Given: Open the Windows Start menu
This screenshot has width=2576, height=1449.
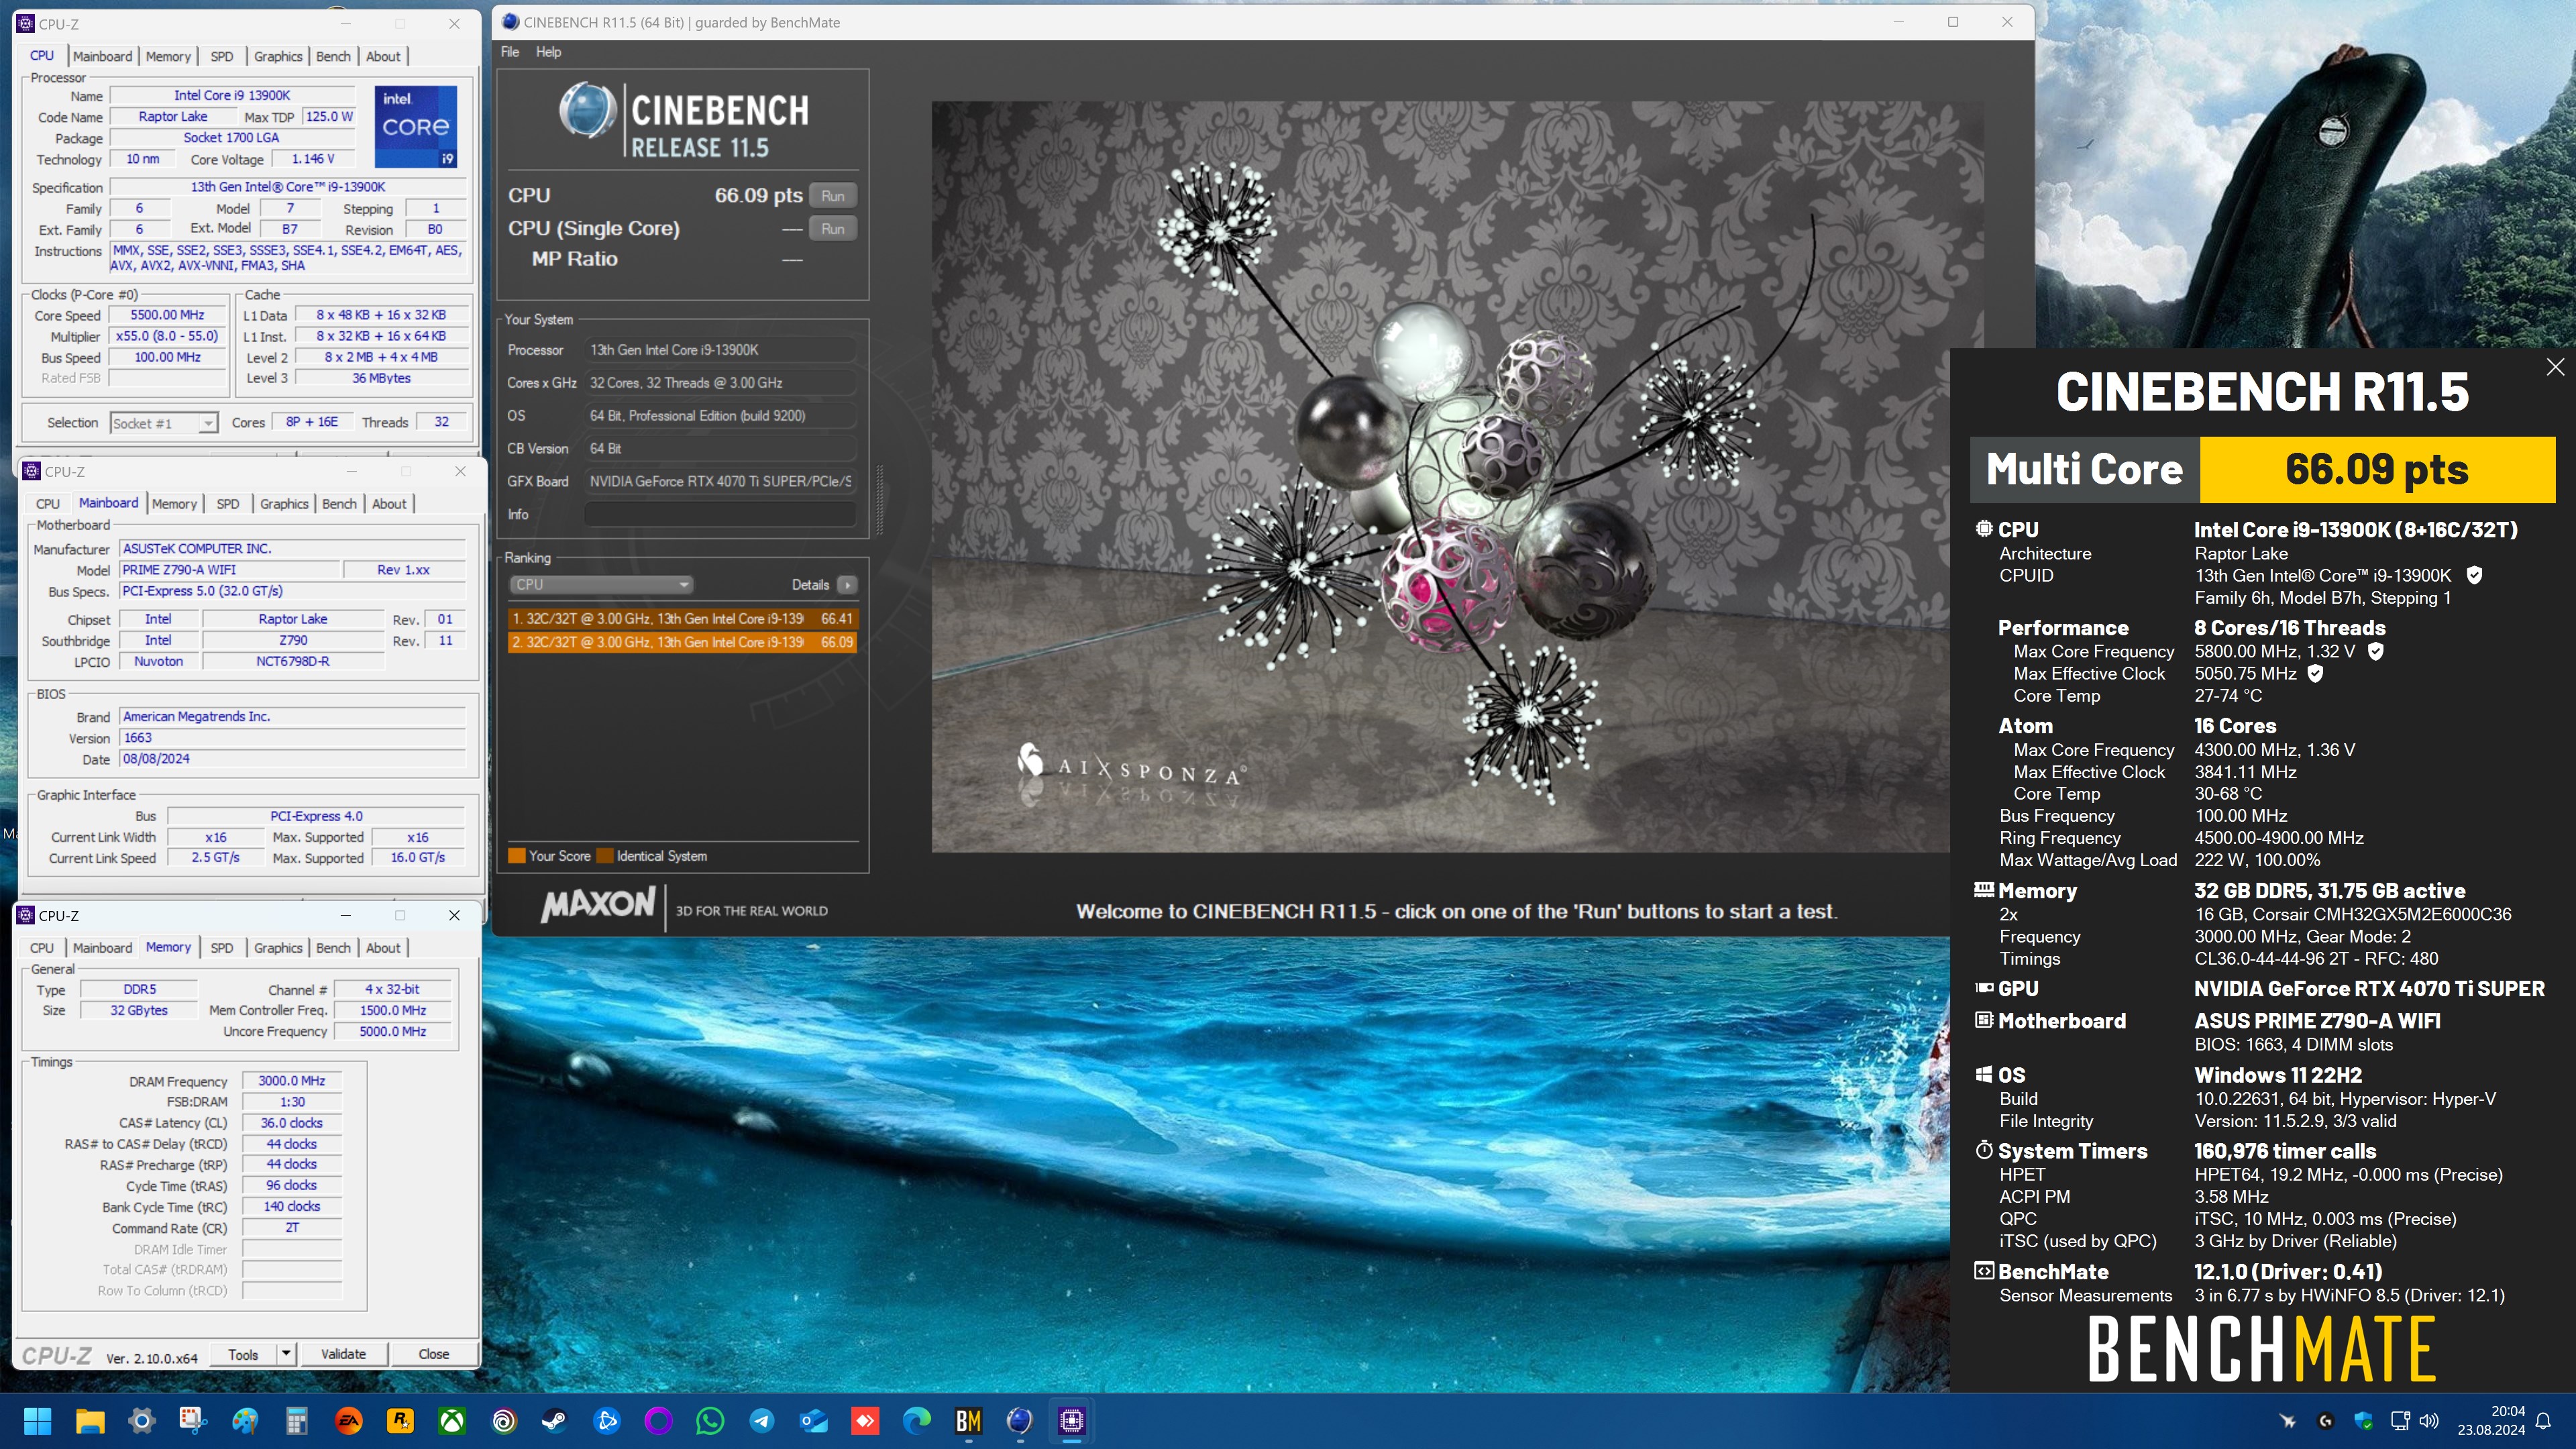Looking at the screenshot, I should [37, 1421].
